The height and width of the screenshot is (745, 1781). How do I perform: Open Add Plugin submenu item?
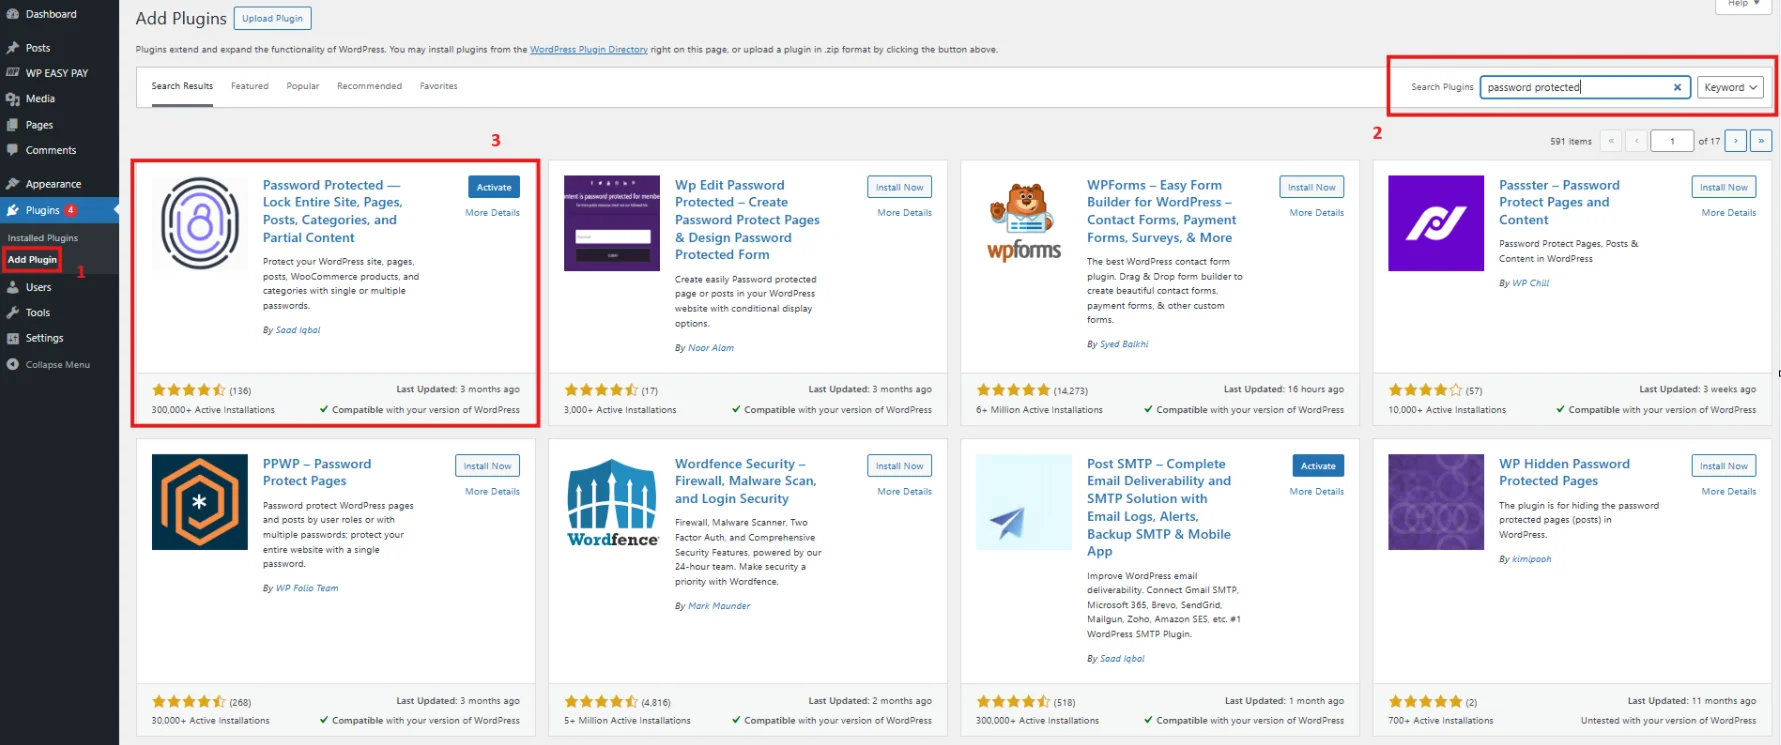click(32, 259)
